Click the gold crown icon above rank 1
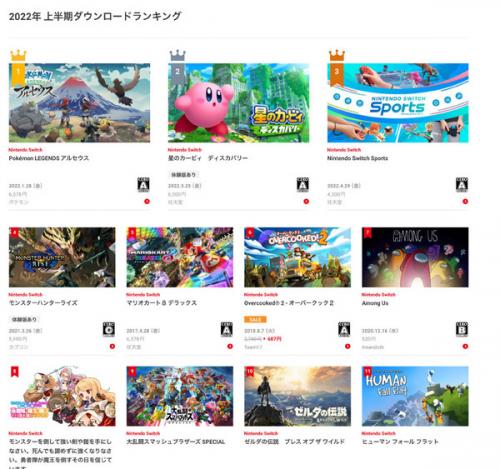This screenshot has height=469, width=500. click(x=18, y=56)
